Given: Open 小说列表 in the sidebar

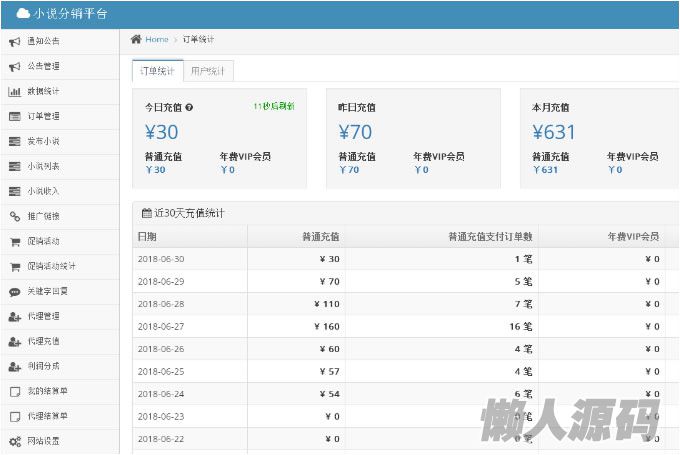Looking at the screenshot, I should coord(44,166).
